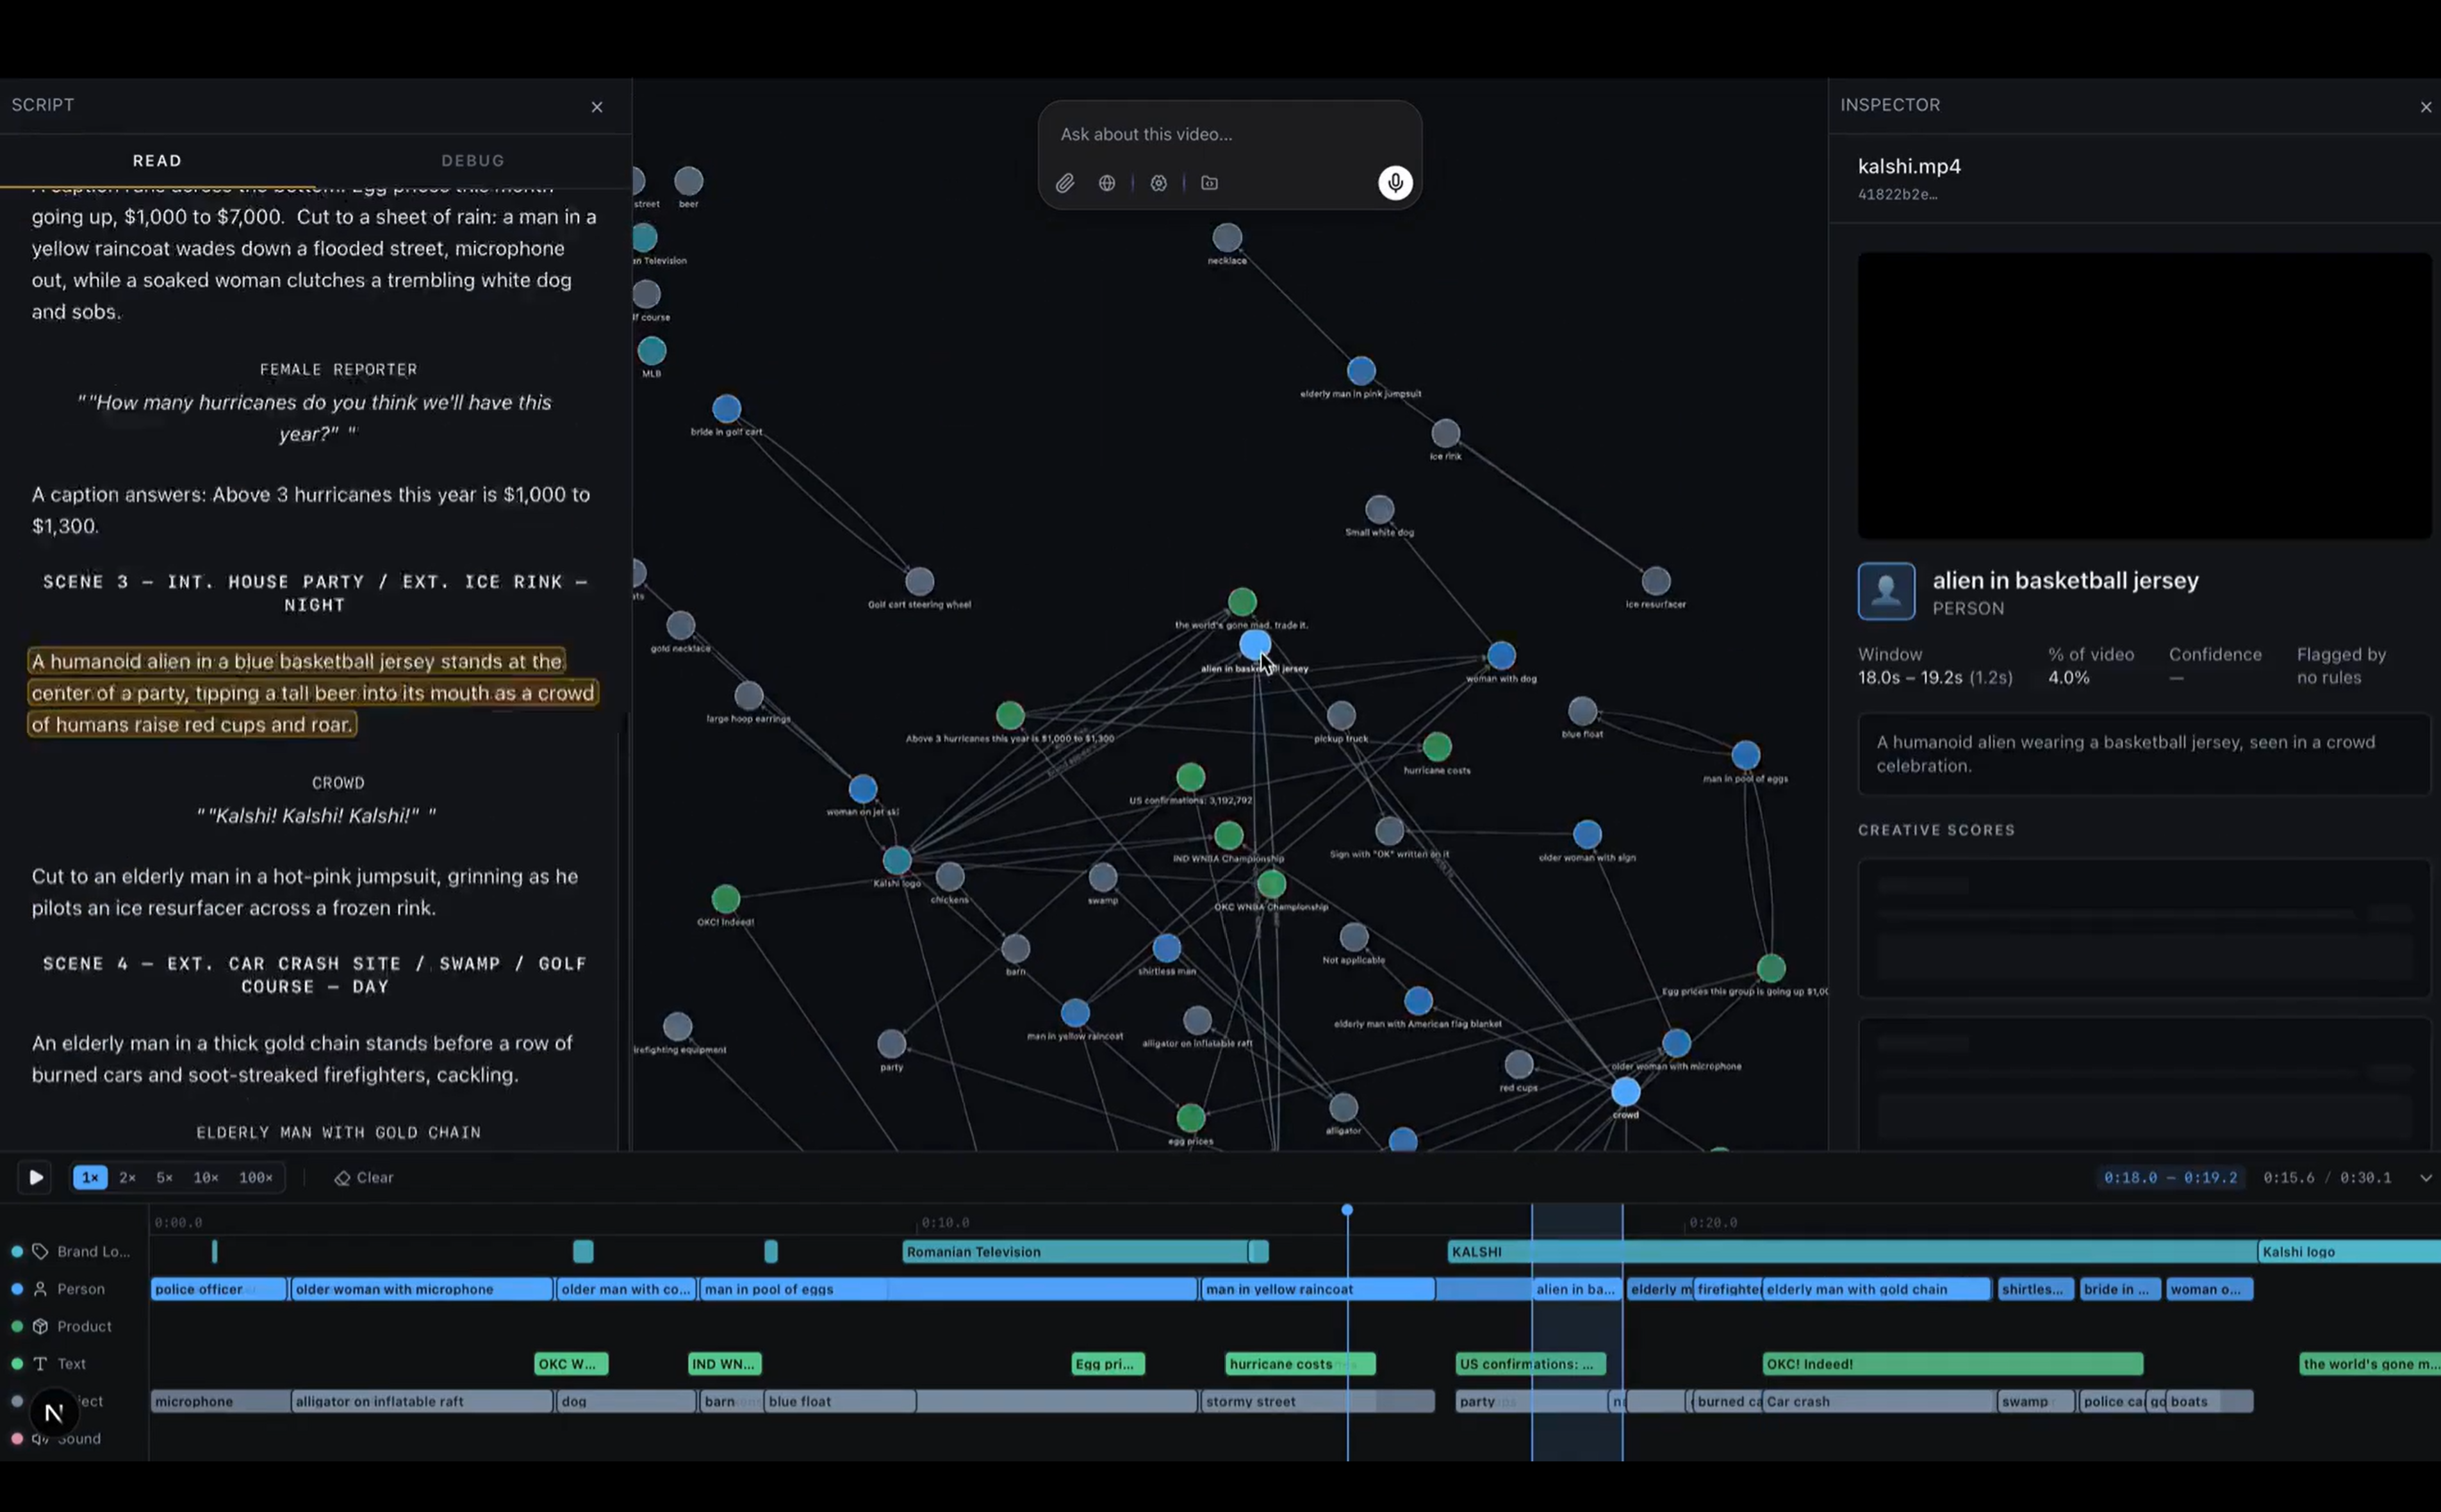This screenshot has width=2441, height=1512.
Task: Click the person avatar icon in Inspector
Action: 1886,591
